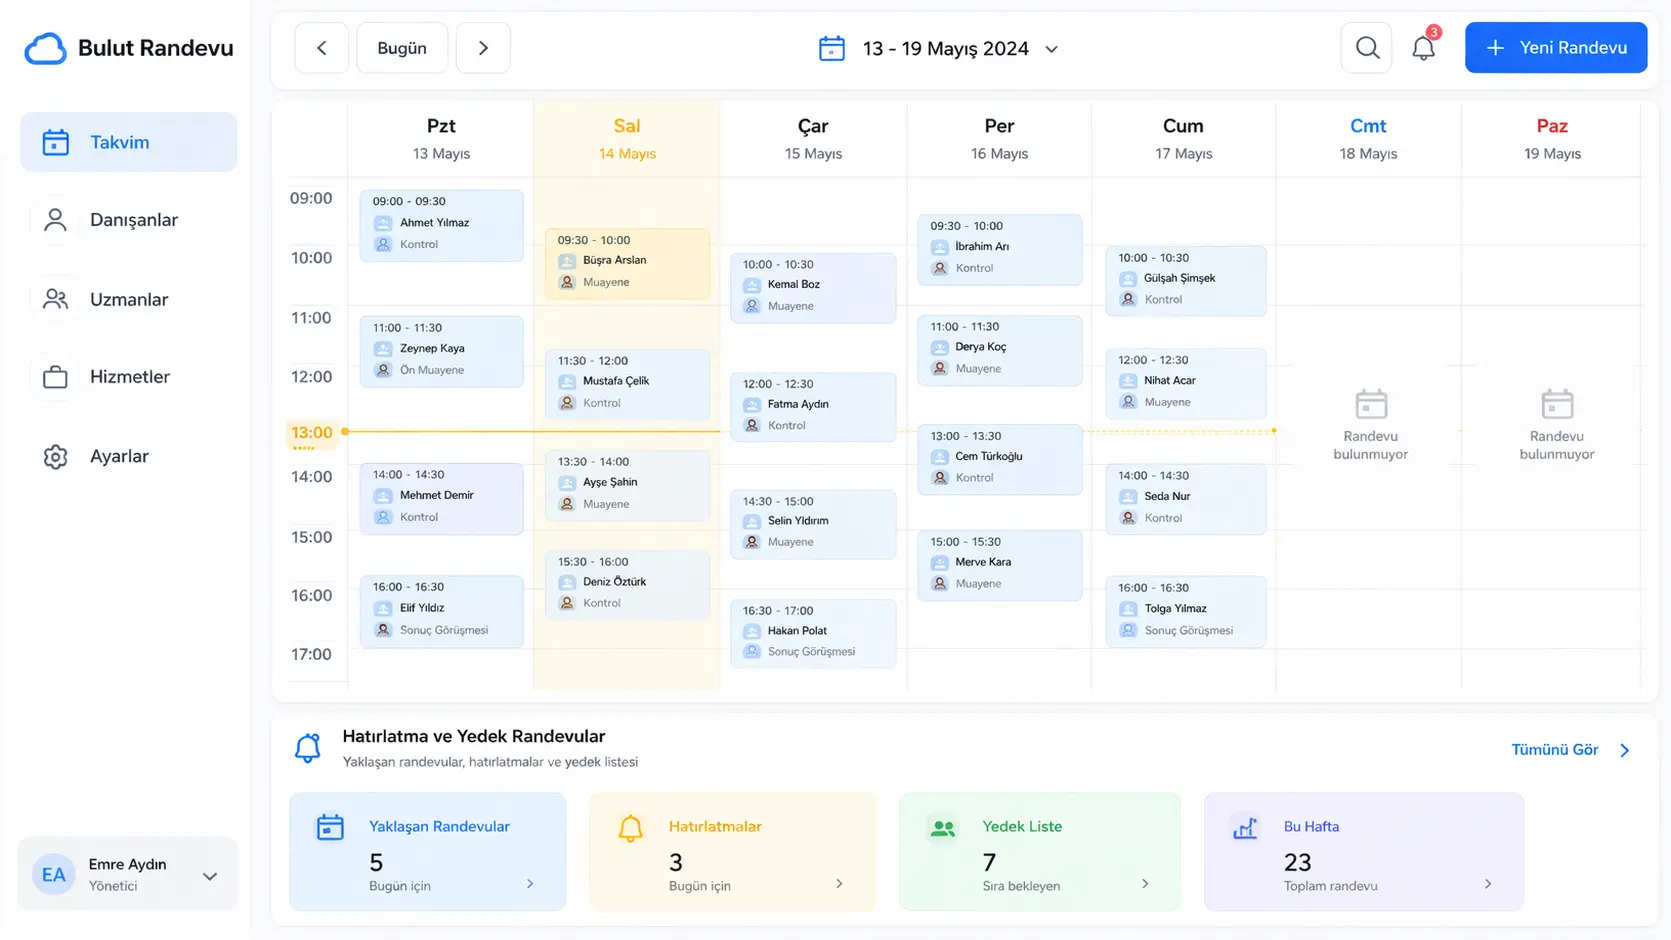
Task: Go to next week with right arrow
Action: point(483,48)
